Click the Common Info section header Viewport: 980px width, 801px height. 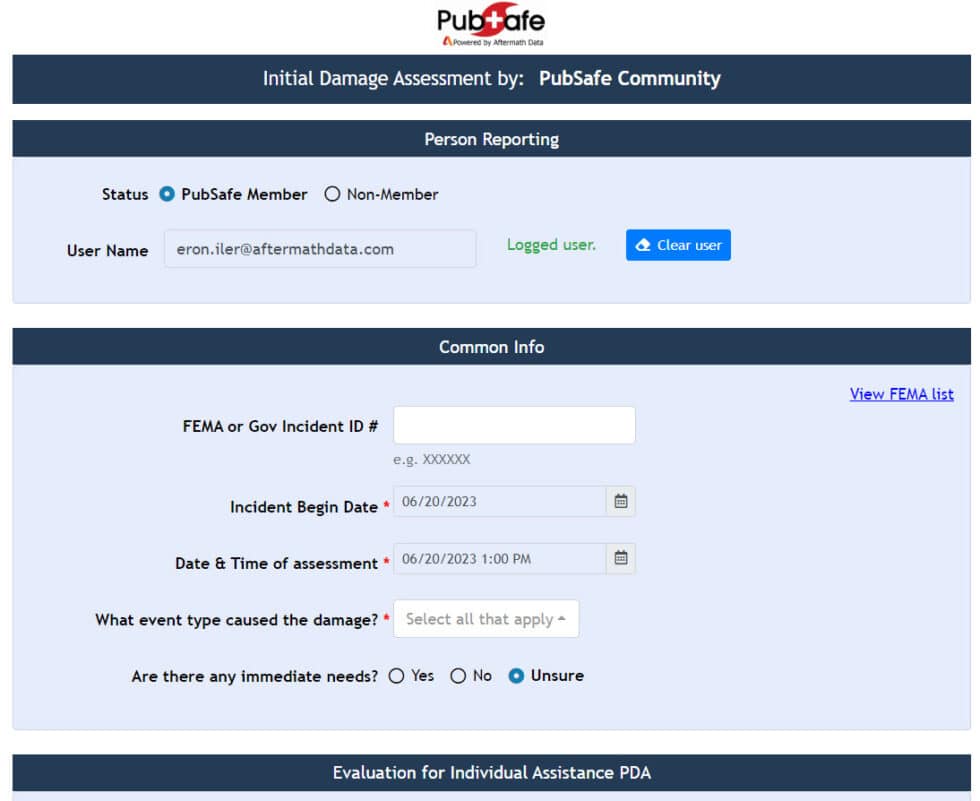point(490,347)
